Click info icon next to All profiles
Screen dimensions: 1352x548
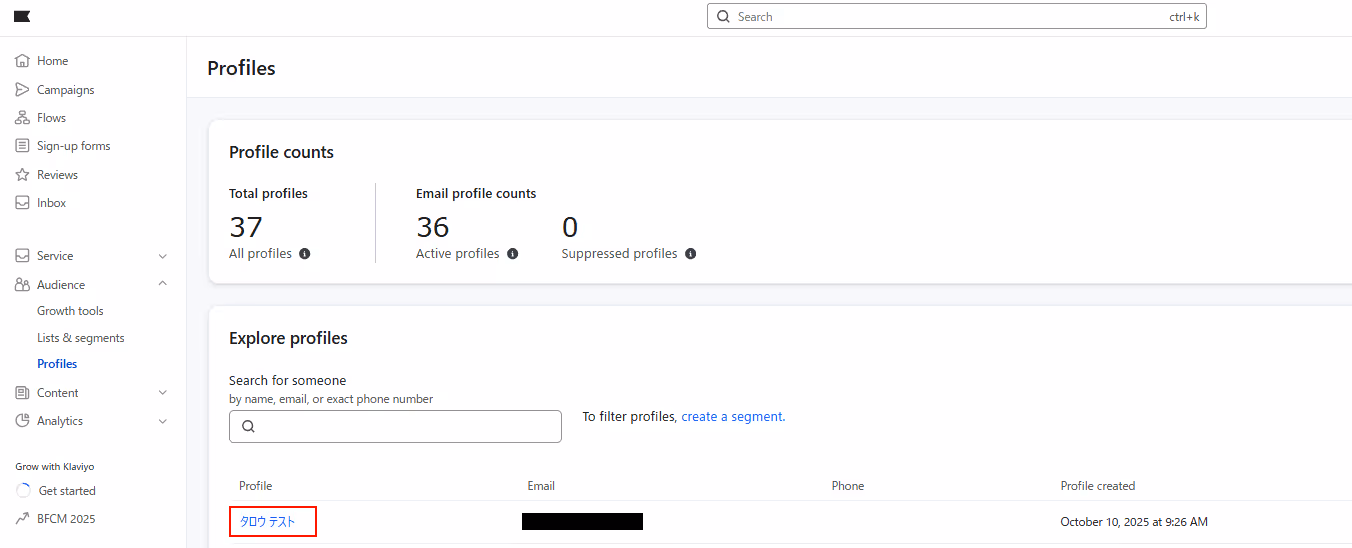(x=305, y=254)
